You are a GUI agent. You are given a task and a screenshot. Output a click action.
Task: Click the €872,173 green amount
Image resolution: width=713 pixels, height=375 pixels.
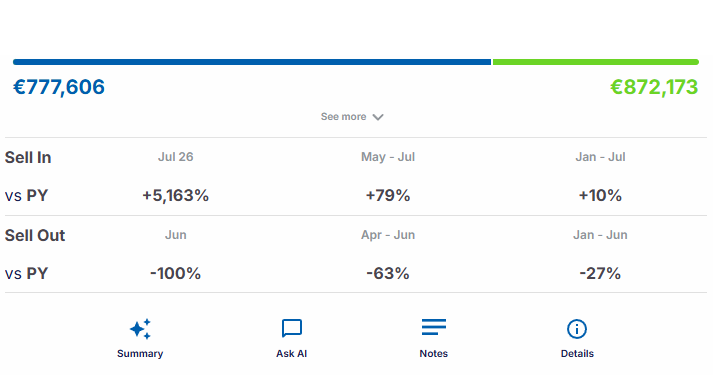point(654,87)
